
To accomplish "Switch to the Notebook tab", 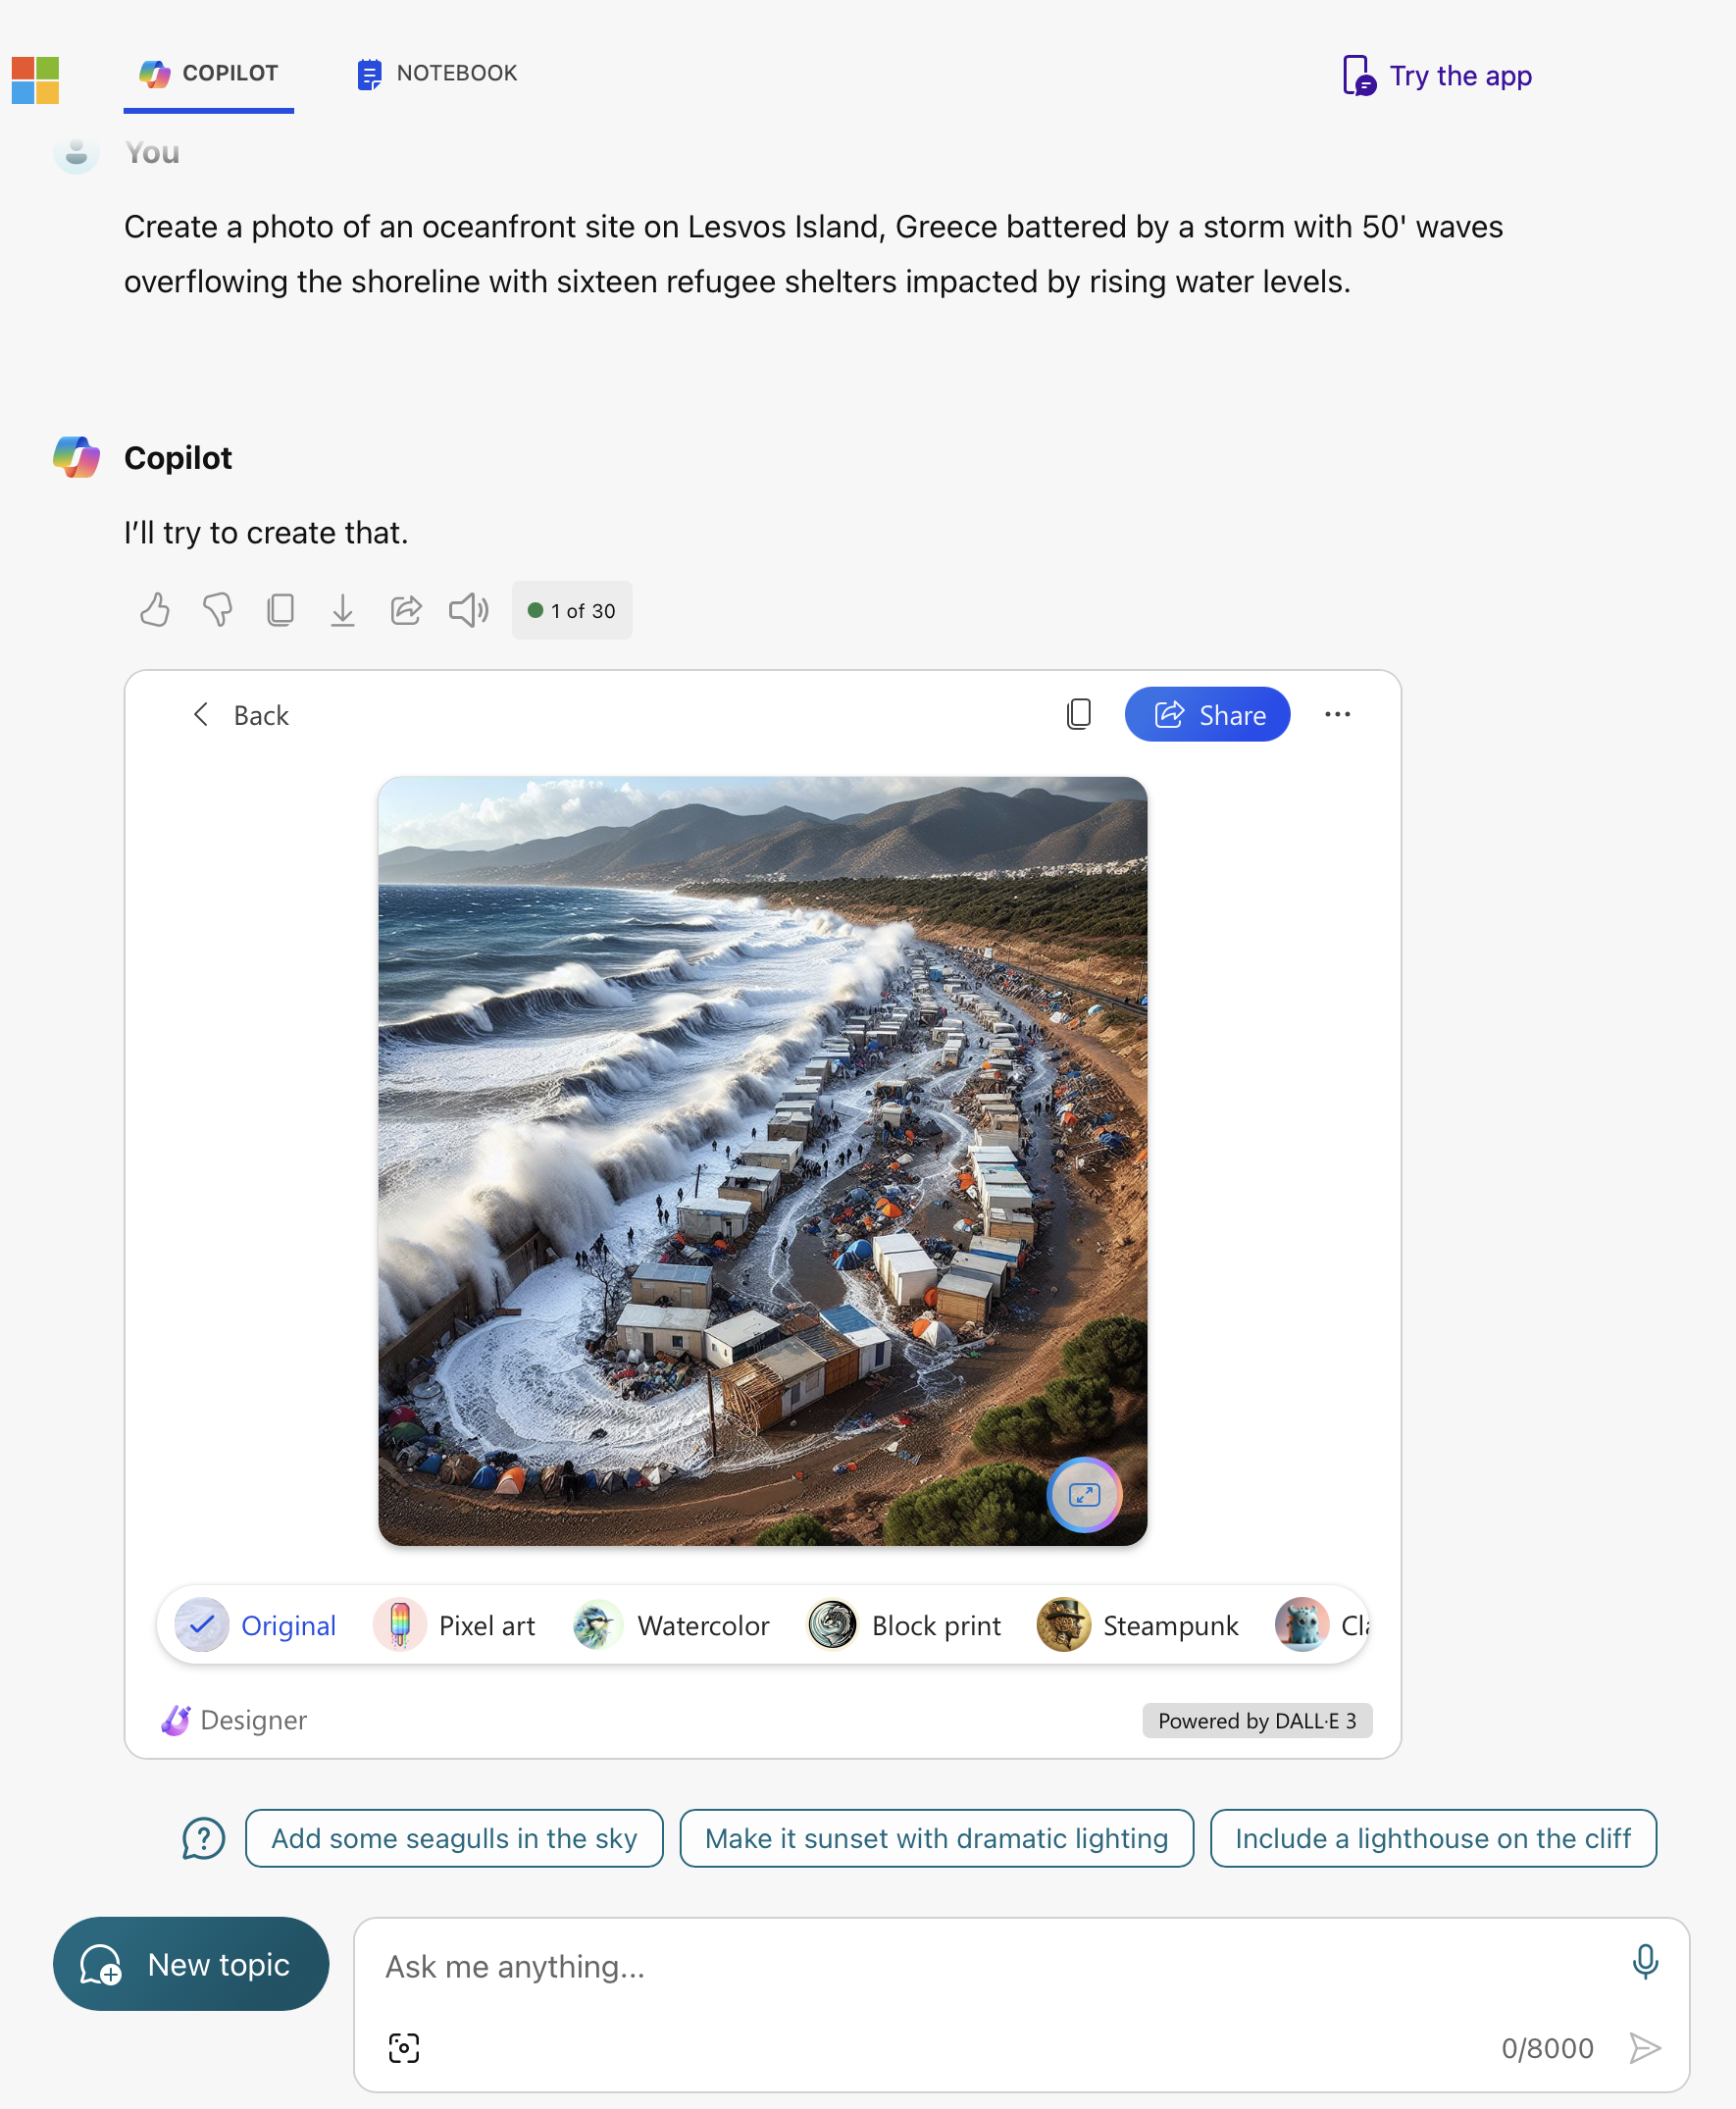I will point(437,73).
